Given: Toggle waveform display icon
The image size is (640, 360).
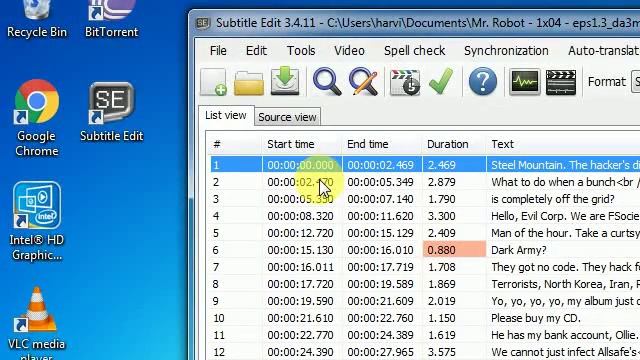Looking at the screenshot, I should (x=524, y=82).
